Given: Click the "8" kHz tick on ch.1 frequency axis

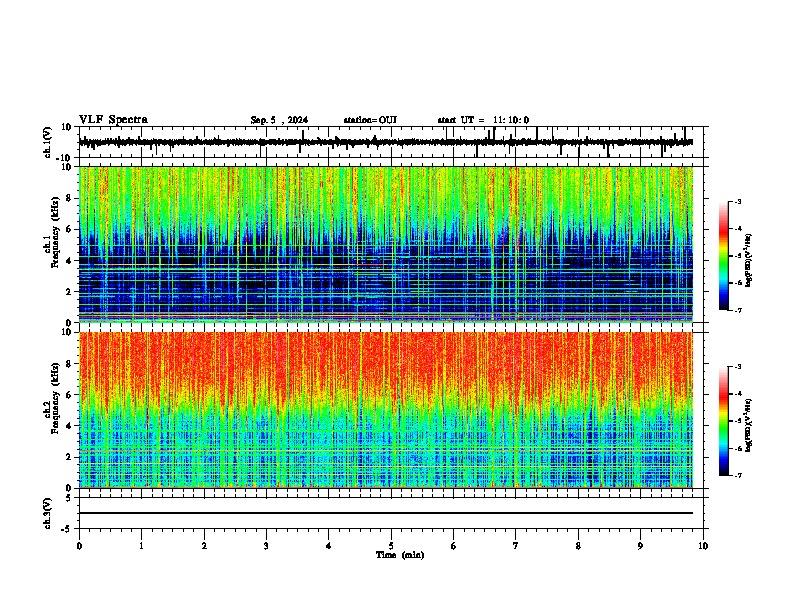Looking at the screenshot, I should point(70,198).
